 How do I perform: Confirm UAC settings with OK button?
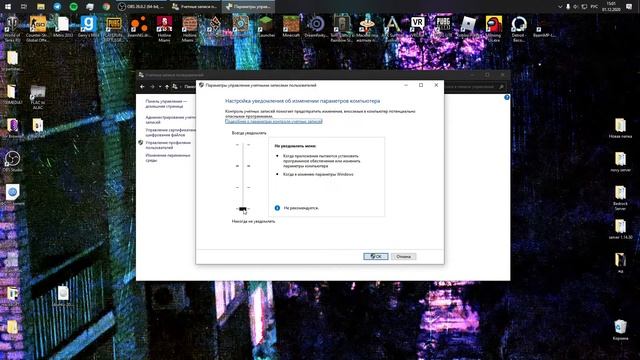(x=376, y=256)
